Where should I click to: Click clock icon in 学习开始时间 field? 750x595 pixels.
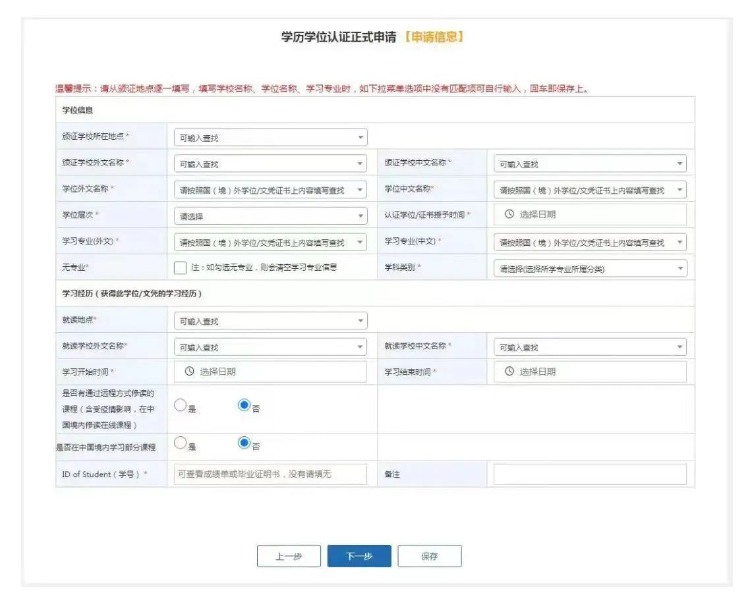[x=189, y=371]
